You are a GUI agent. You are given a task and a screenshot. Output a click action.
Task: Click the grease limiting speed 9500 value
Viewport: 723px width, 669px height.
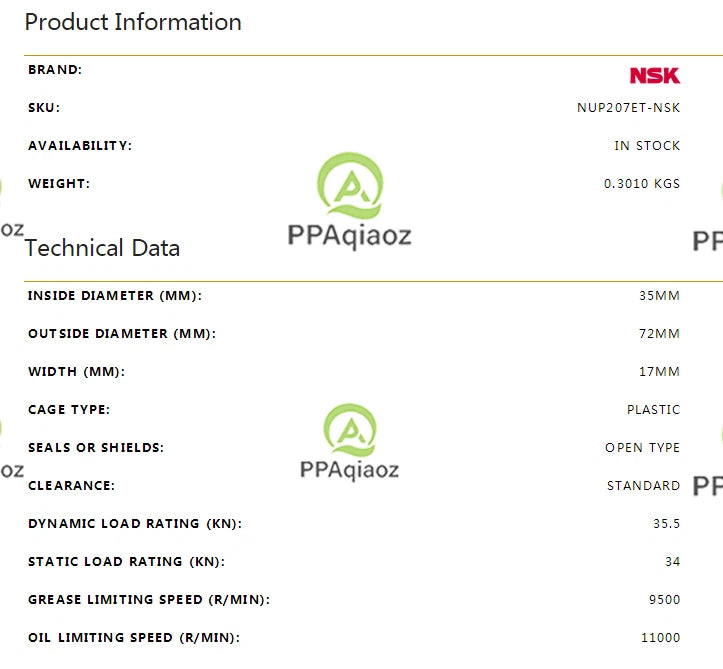pos(664,599)
